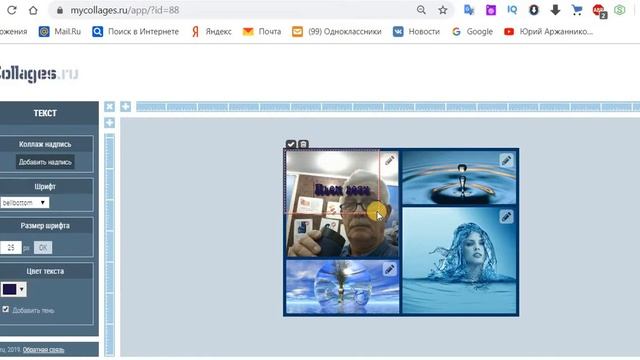
Task: Edit the man photo with pencil icon
Action: coord(389,160)
